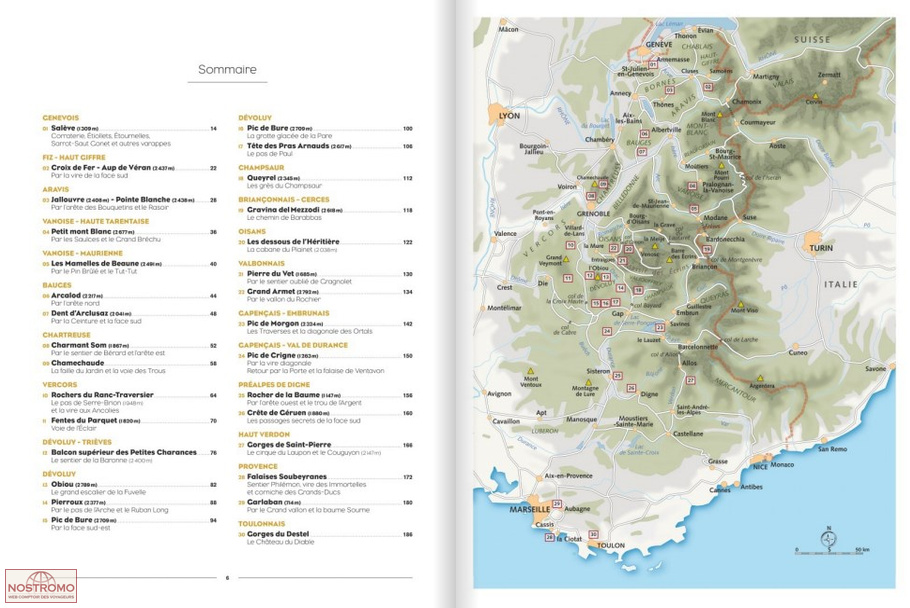Click map marker 10 in the Vercors
The image size is (910, 608).
(x=570, y=245)
